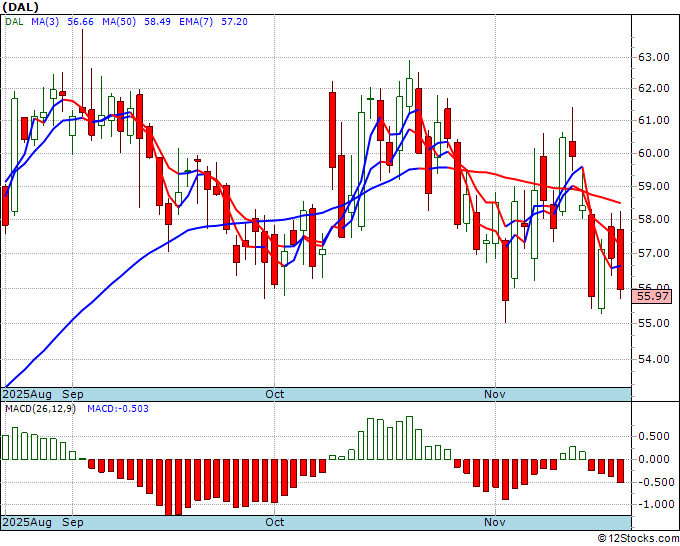680x546 pixels.
Task: Click the Sep label on price timeline
Action: pos(73,394)
